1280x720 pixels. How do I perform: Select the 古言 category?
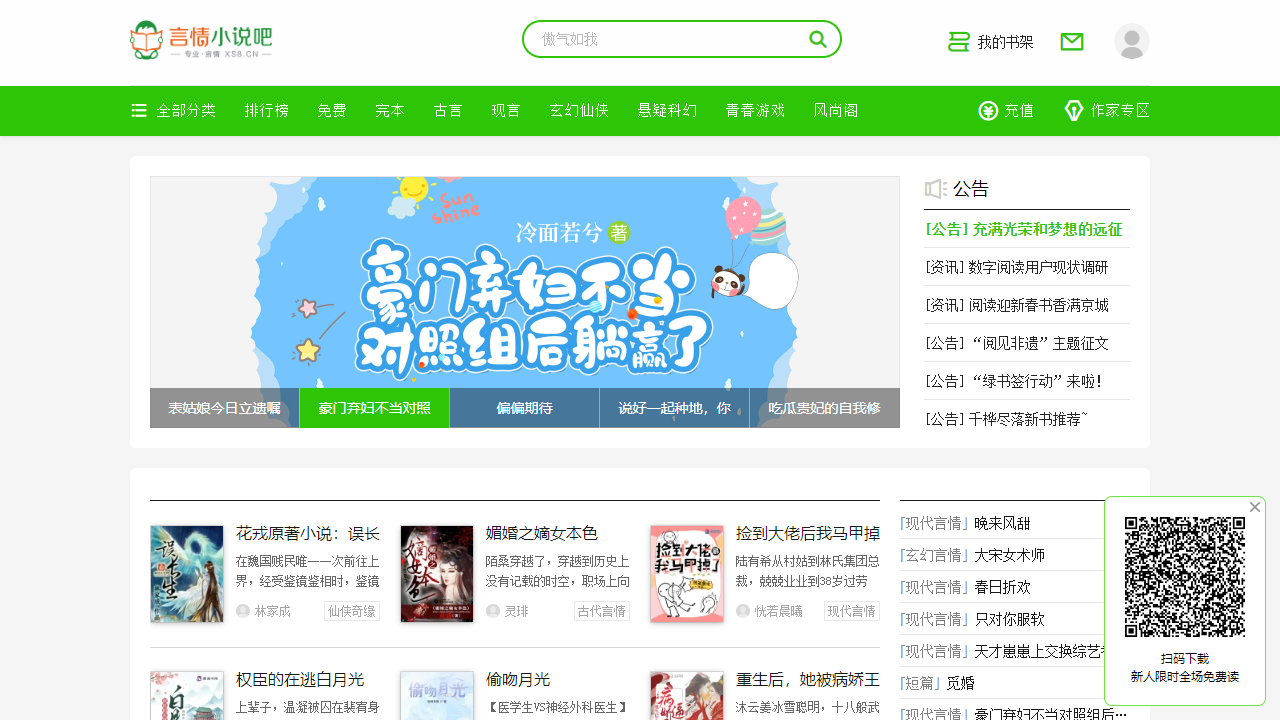[x=448, y=111]
